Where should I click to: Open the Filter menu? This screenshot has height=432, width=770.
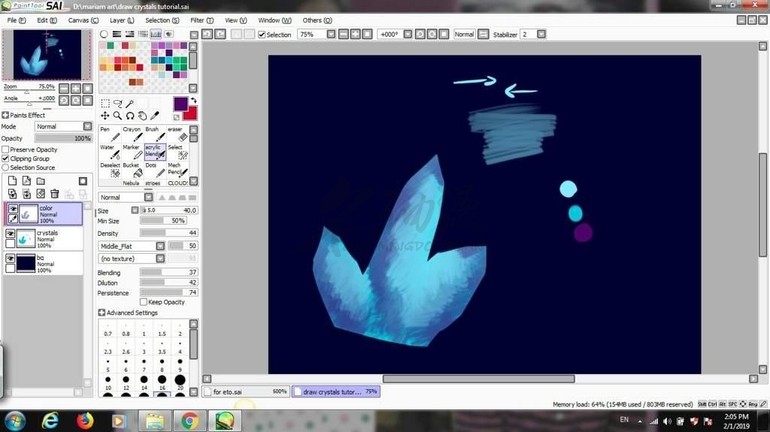[x=200, y=20]
